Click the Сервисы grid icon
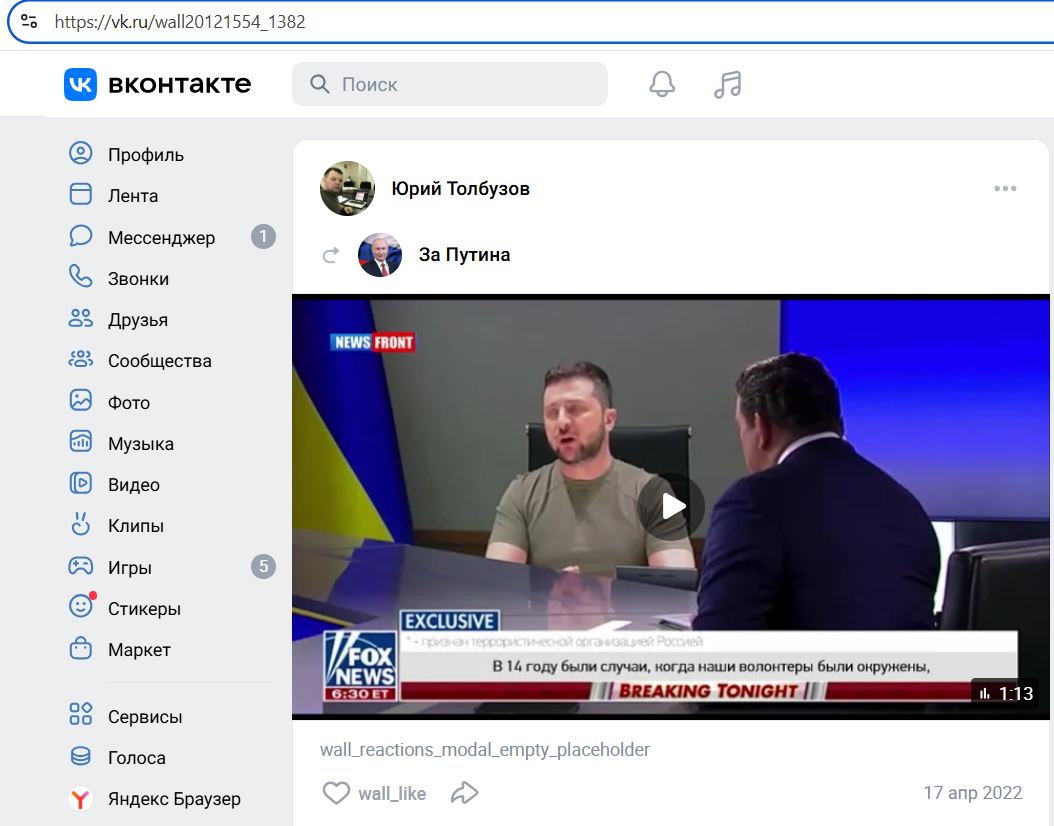 81,714
